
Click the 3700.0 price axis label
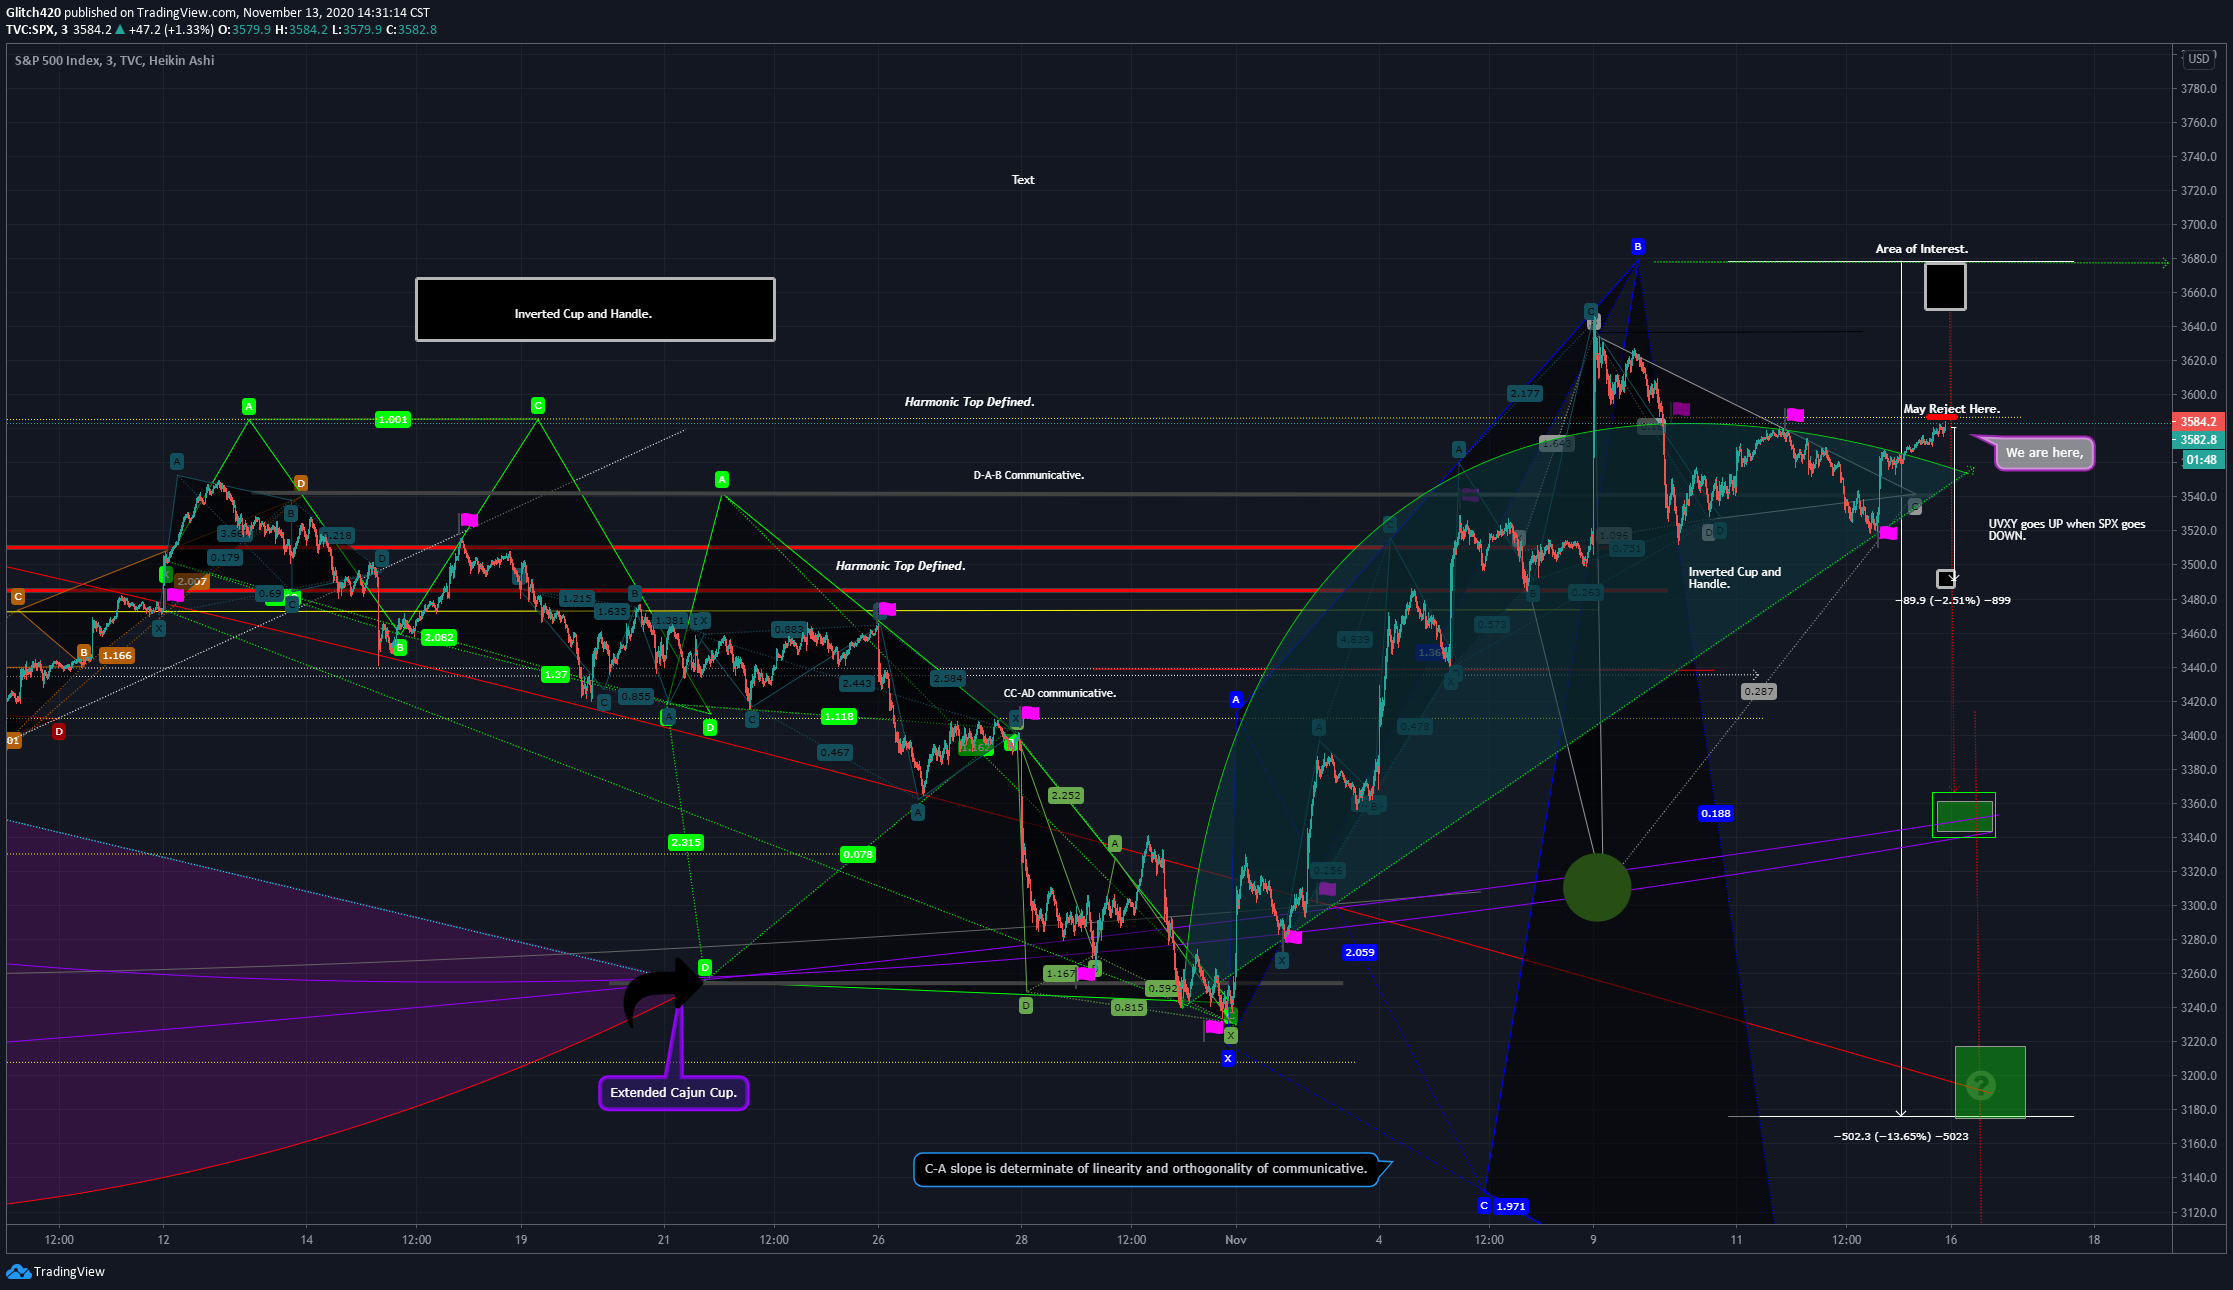[x=2199, y=225]
